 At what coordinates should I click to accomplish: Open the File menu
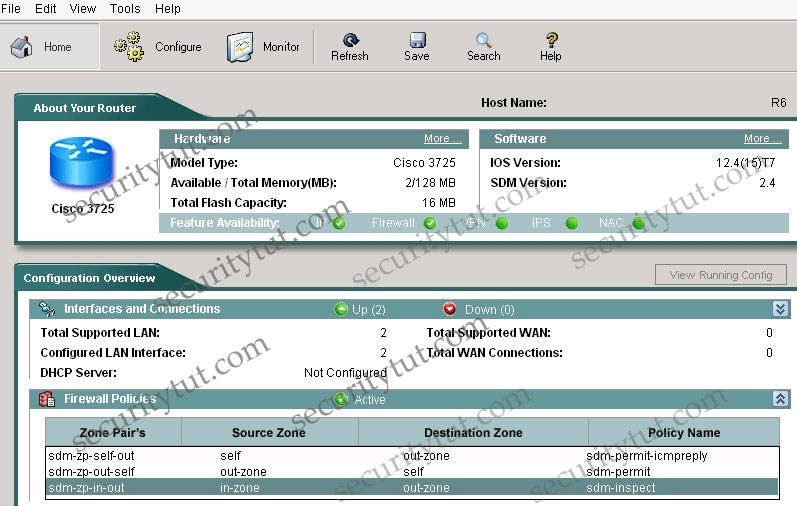coord(11,9)
